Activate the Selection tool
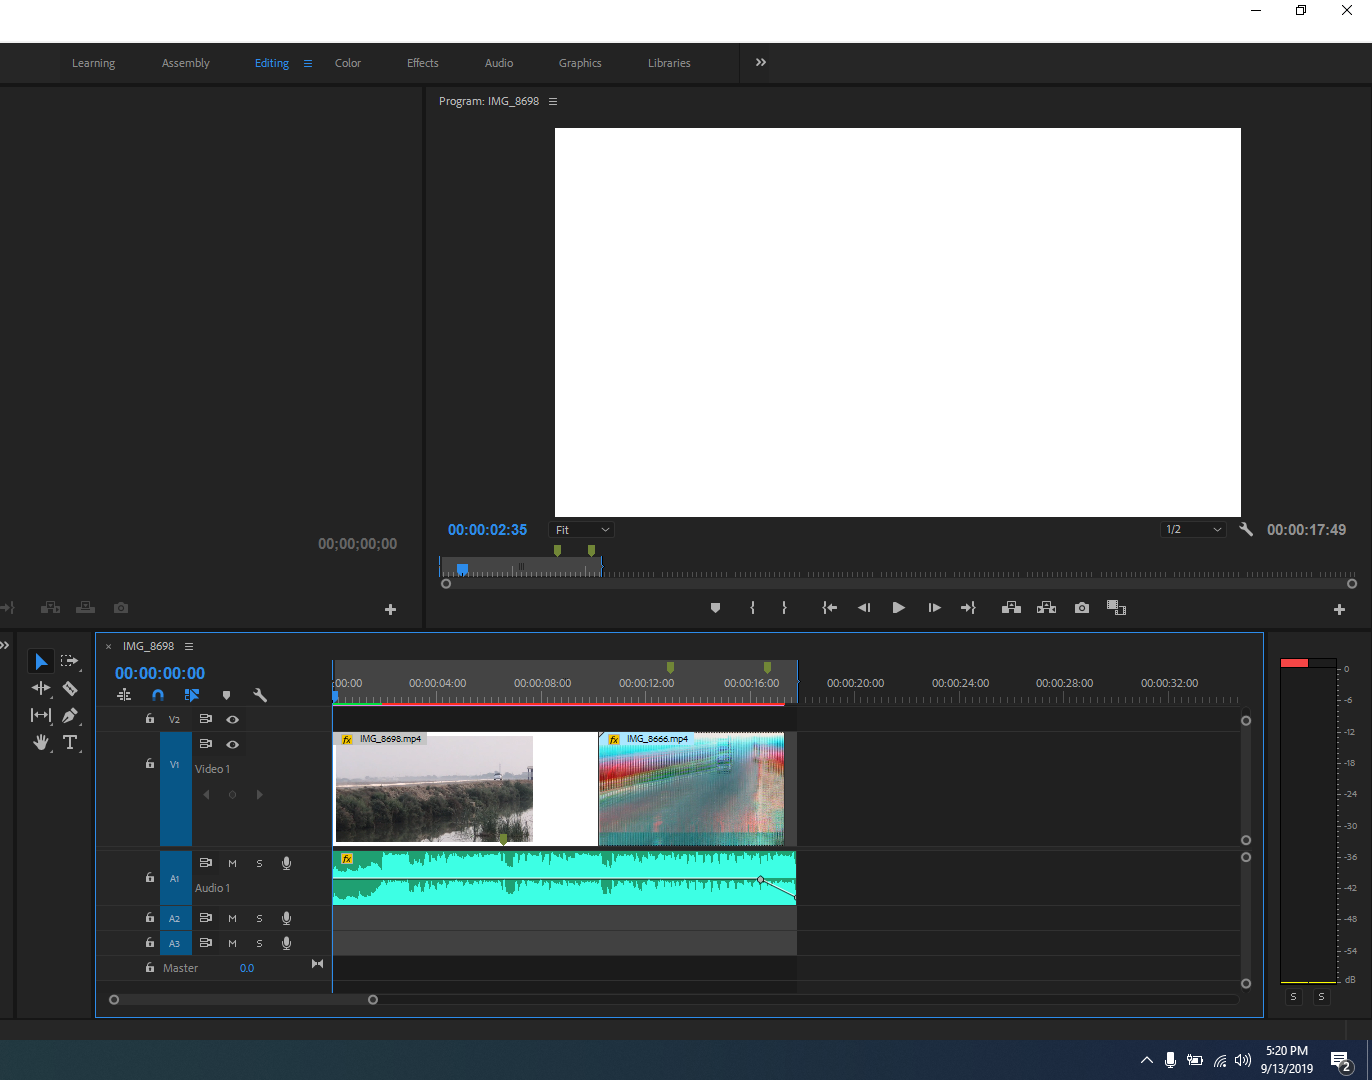This screenshot has height=1080, width=1372. [41, 660]
